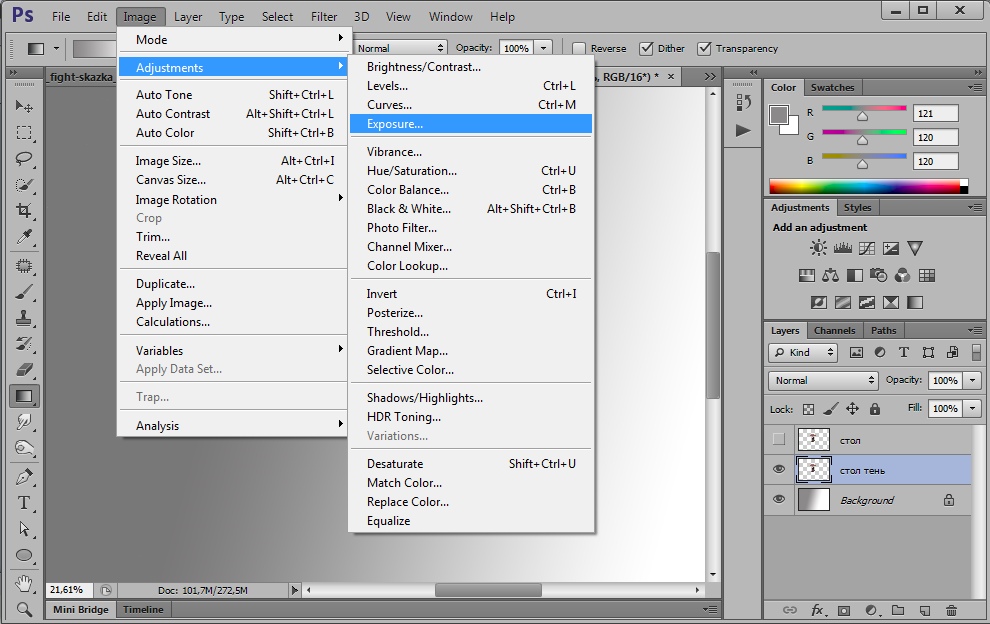Switch to the Channels tab
Viewport: 990px width, 624px height.
click(834, 330)
